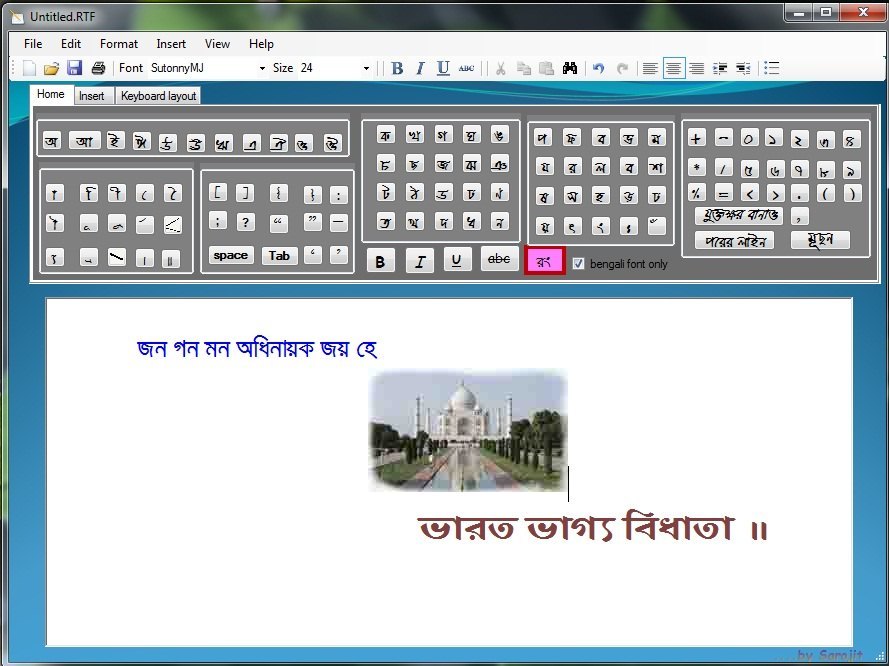Open the Size dropdown showing 24
The height and width of the screenshot is (666, 889).
320,68
